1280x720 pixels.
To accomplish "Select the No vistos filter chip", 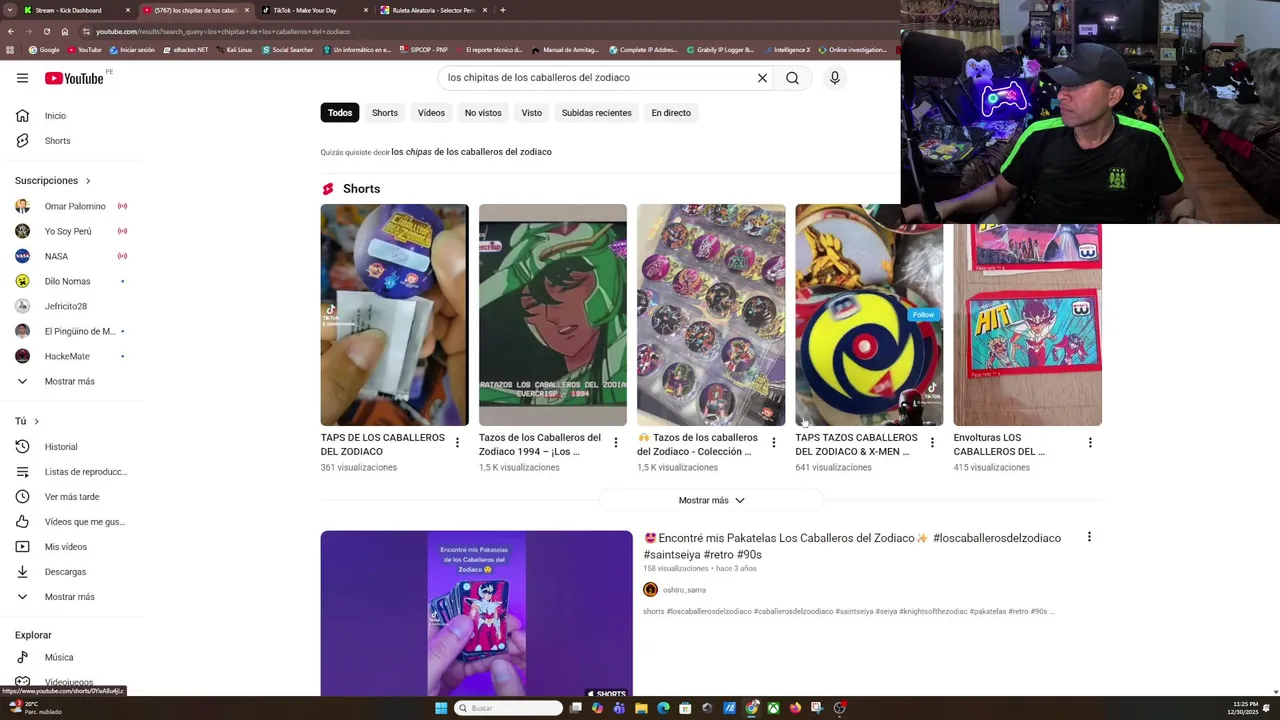I will pos(483,113).
